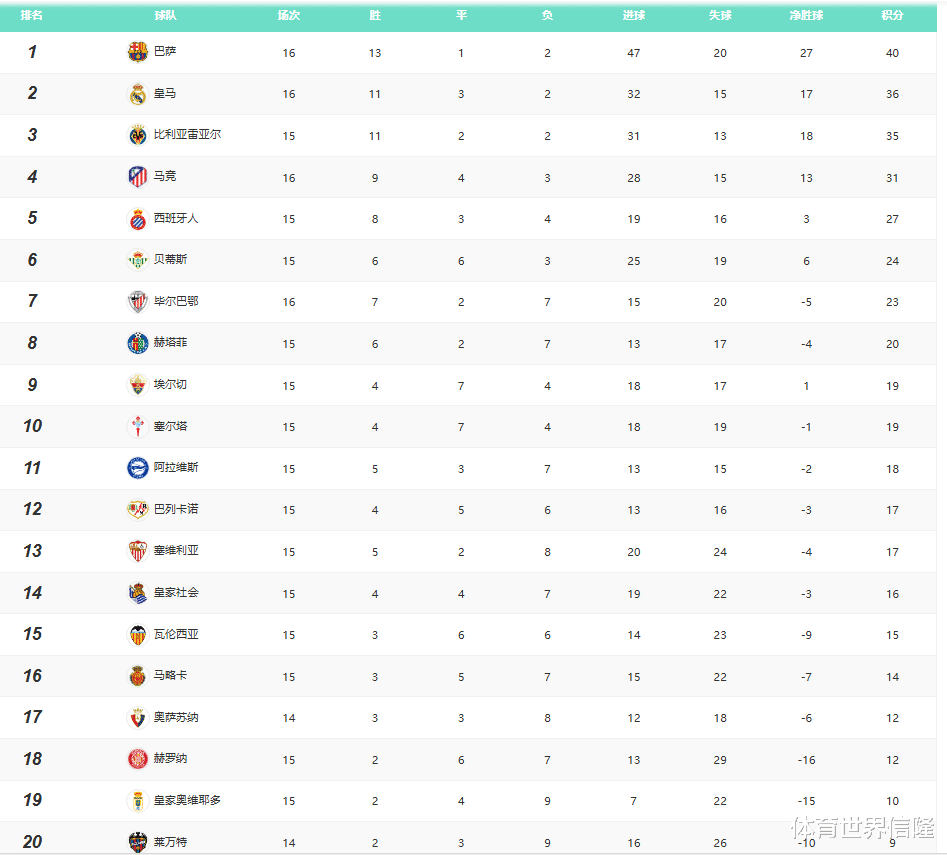Viewport: 947px width, 855px height.
Task: Click the 进球 column header
Action: (x=633, y=16)
